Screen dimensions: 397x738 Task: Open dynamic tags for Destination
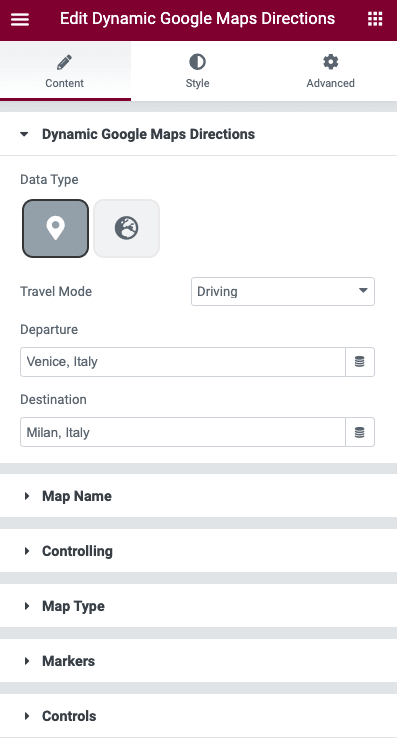click(x=360, y=432)
